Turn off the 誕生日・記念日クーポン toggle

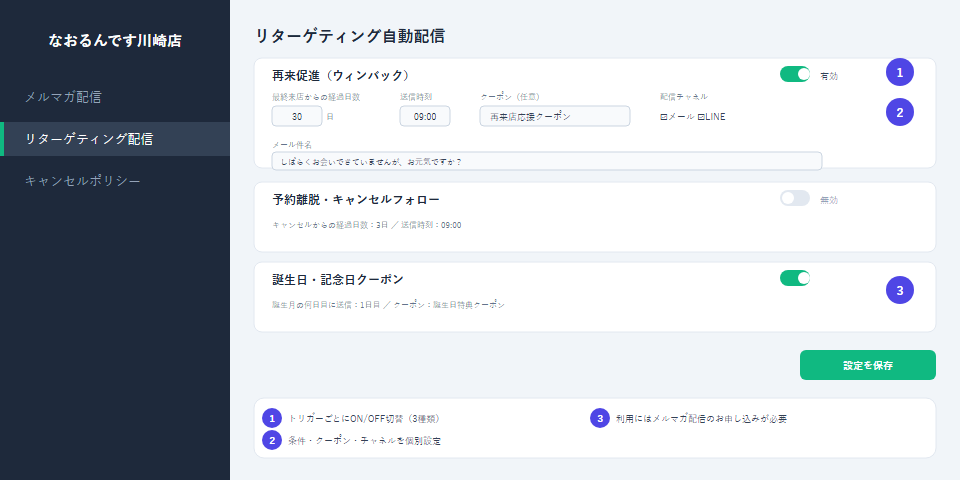point(795,278)
